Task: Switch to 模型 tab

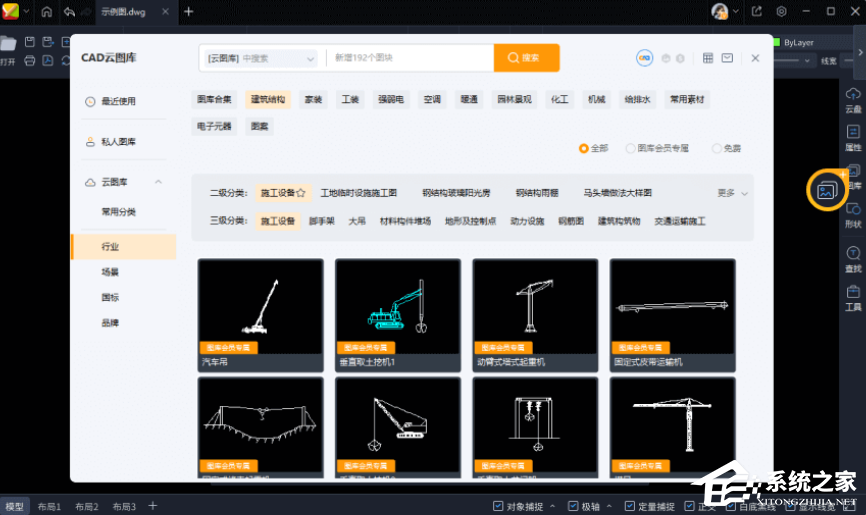Action: (14, 506)
